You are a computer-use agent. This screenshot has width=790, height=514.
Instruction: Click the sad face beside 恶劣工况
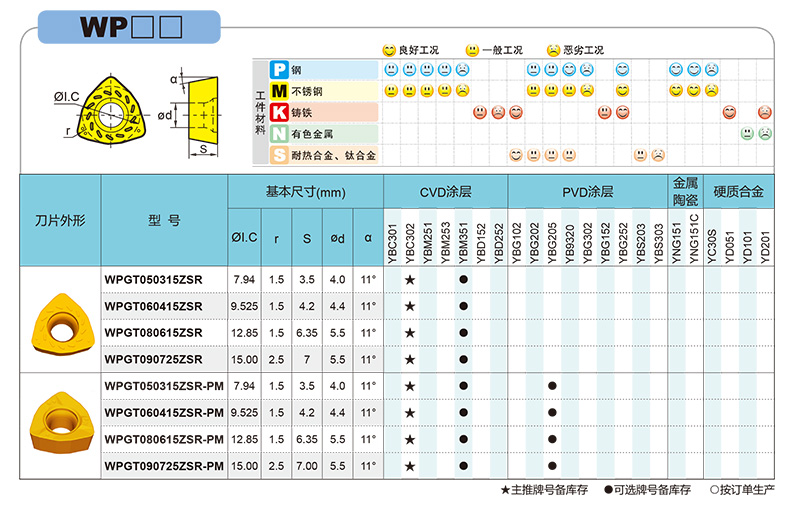553,50
